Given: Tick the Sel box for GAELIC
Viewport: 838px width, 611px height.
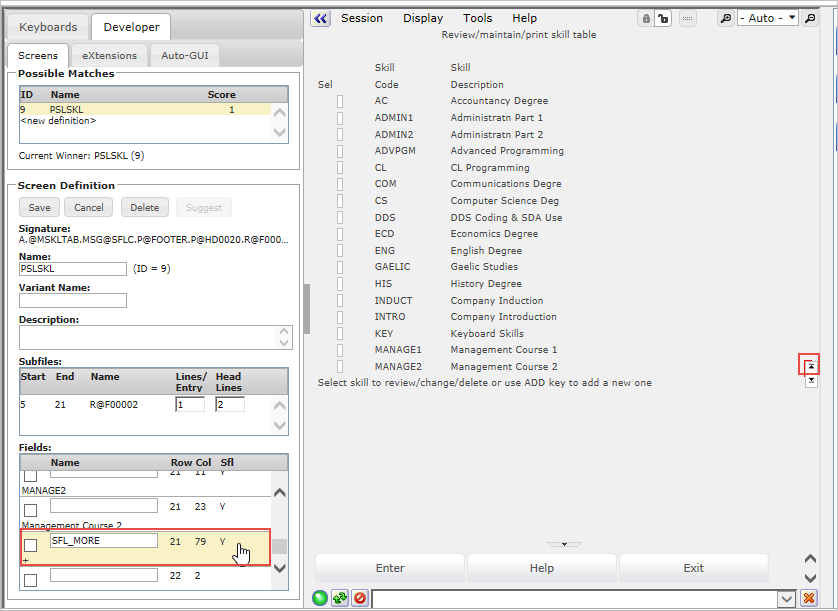Looking at the screenshot, I should pos(340,267).
